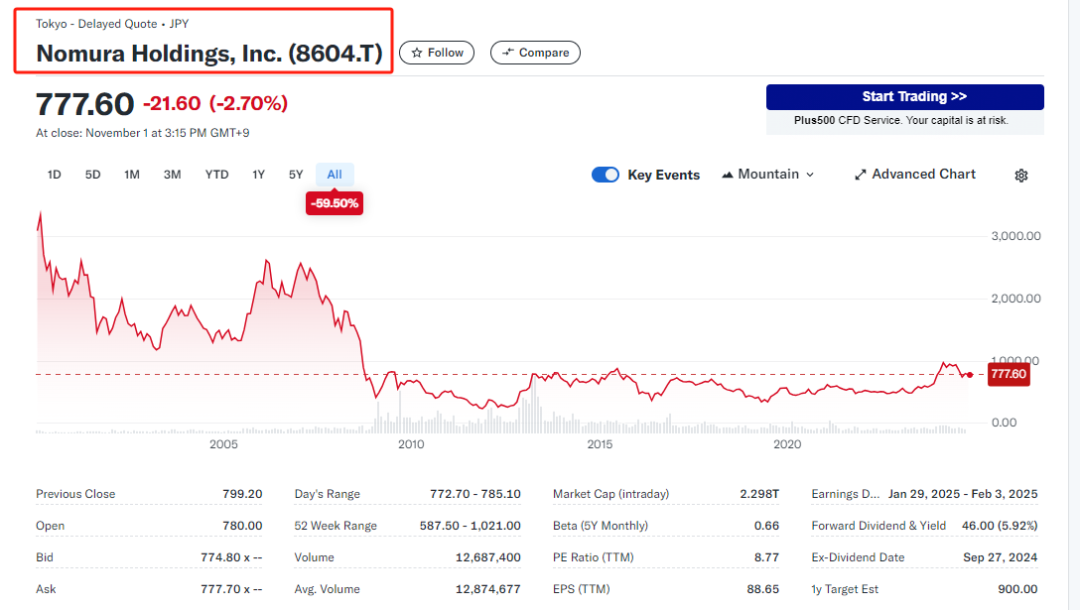Toggle the Key Events switch off
Screen dimensions: 1080x610
(605, 175)
